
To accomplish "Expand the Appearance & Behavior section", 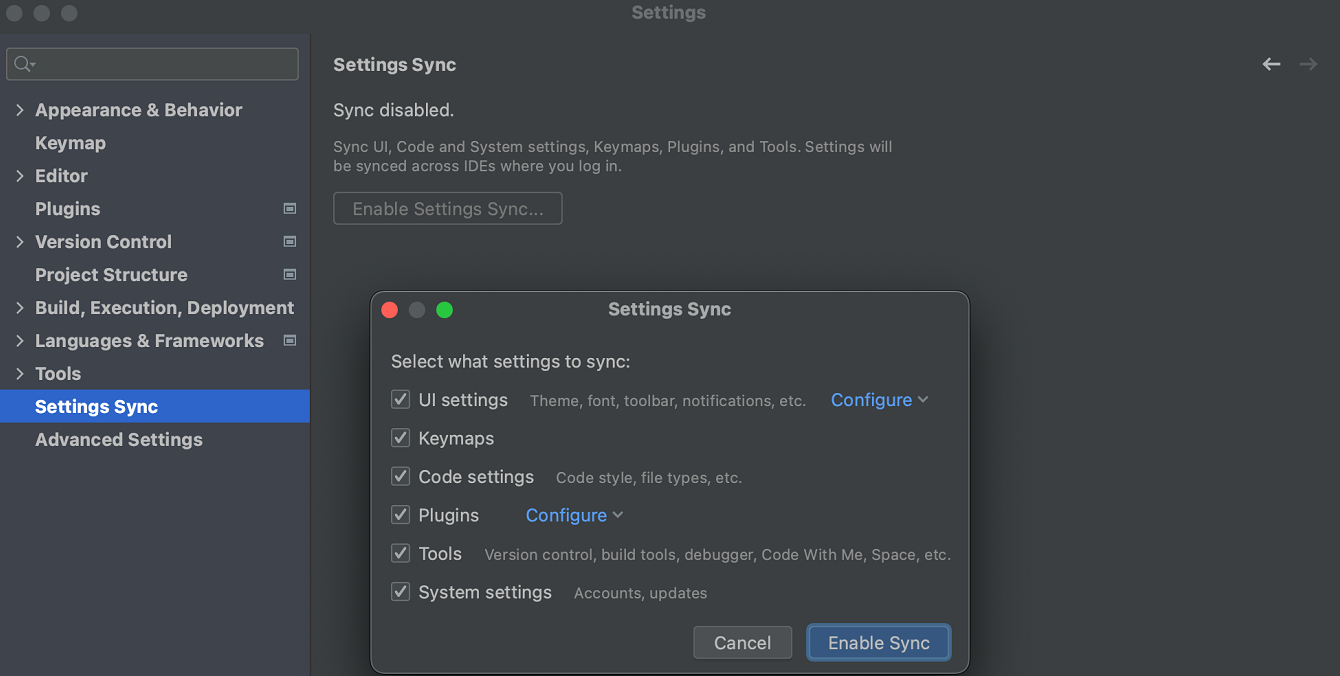I will coord(20,110).
